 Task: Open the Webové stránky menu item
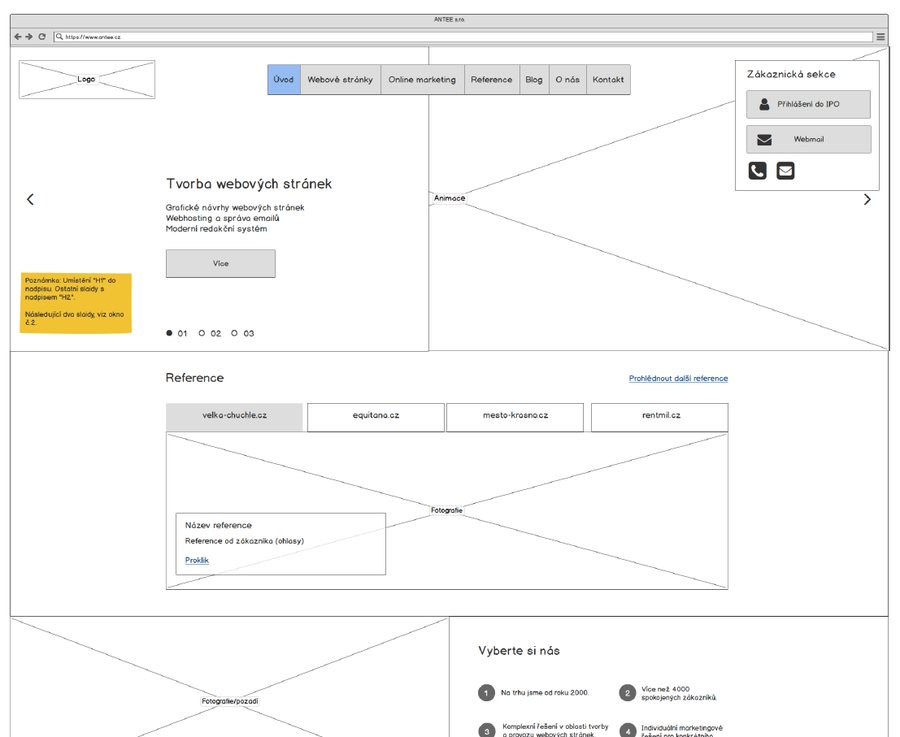pos(340,80)
